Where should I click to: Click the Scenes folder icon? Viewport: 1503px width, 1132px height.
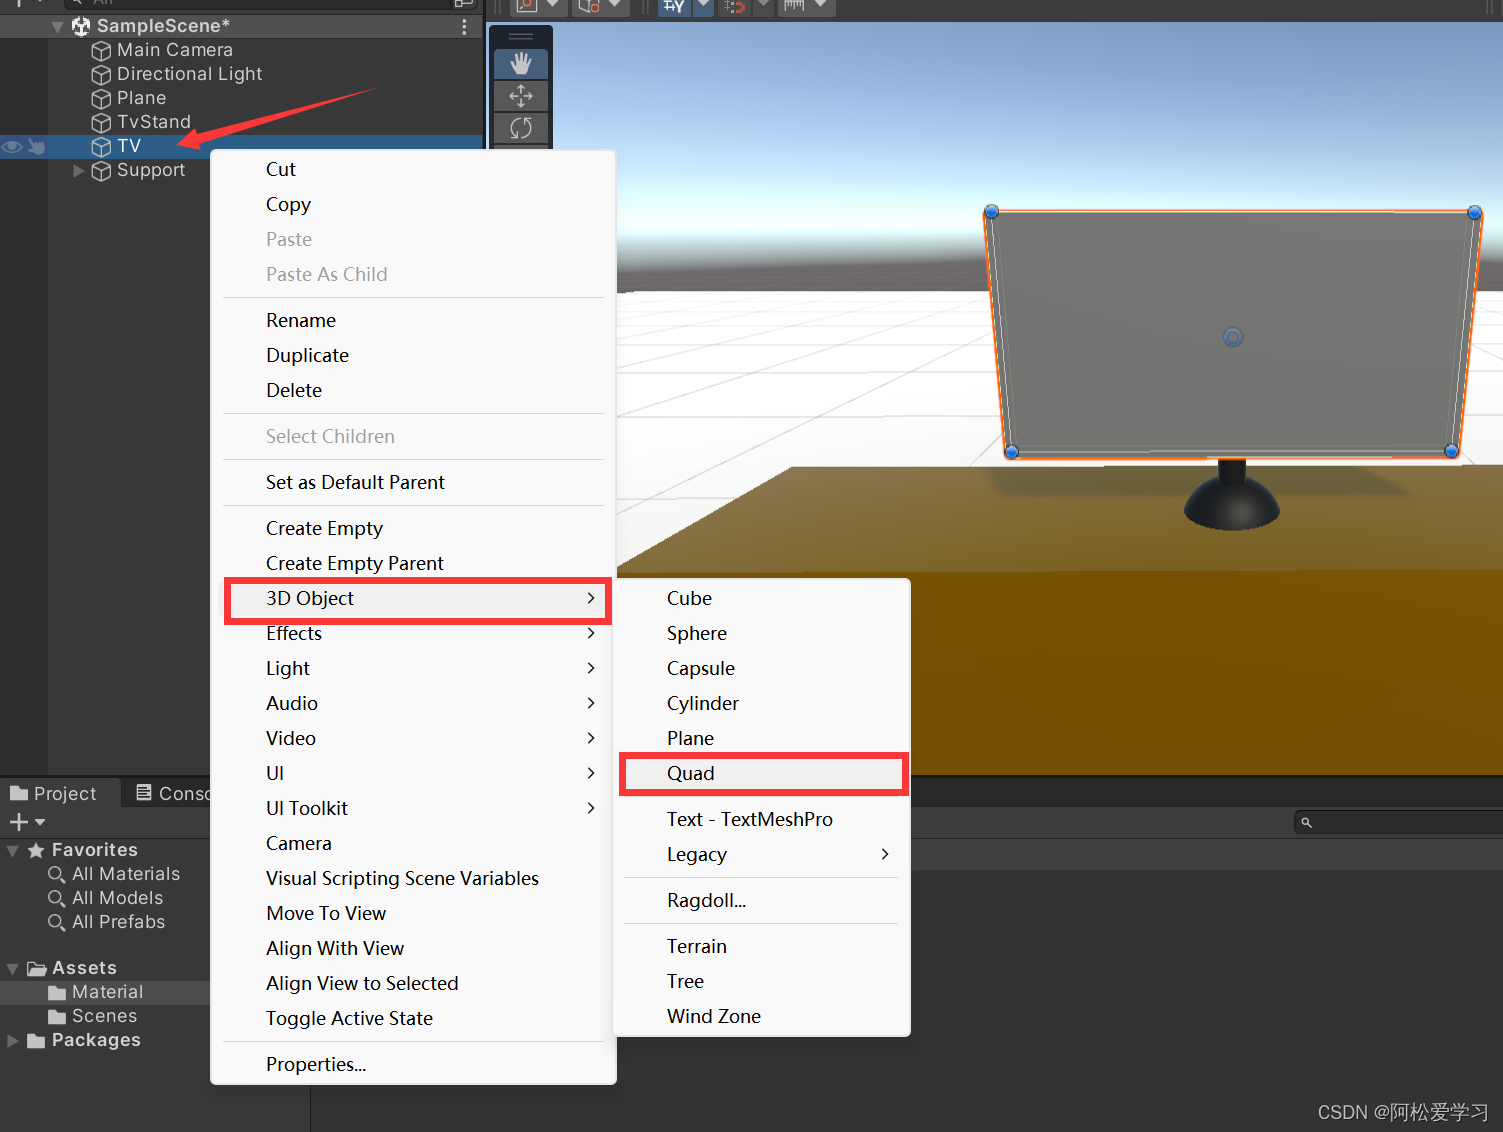click(x=57, y=1016)
